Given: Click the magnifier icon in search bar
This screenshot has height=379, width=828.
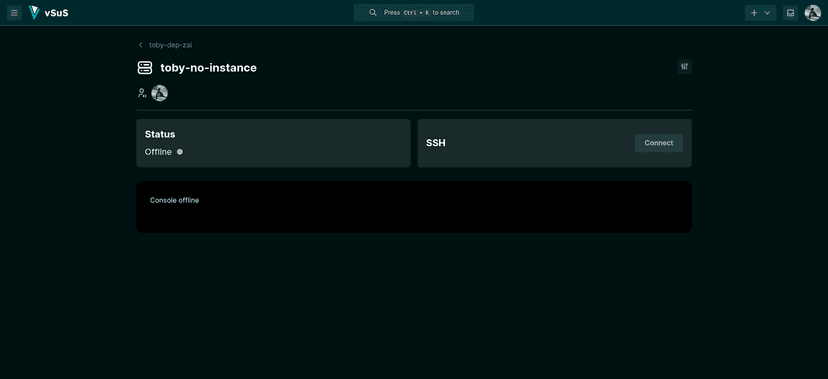Looking at the screenshot, I should point(373,13).
